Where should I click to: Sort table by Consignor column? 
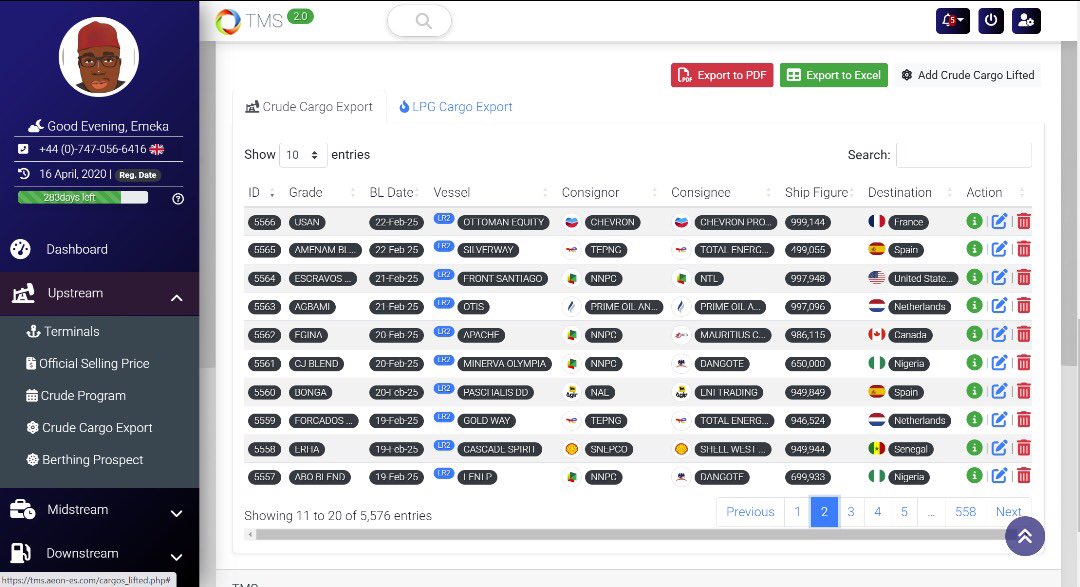coord(609,192)
